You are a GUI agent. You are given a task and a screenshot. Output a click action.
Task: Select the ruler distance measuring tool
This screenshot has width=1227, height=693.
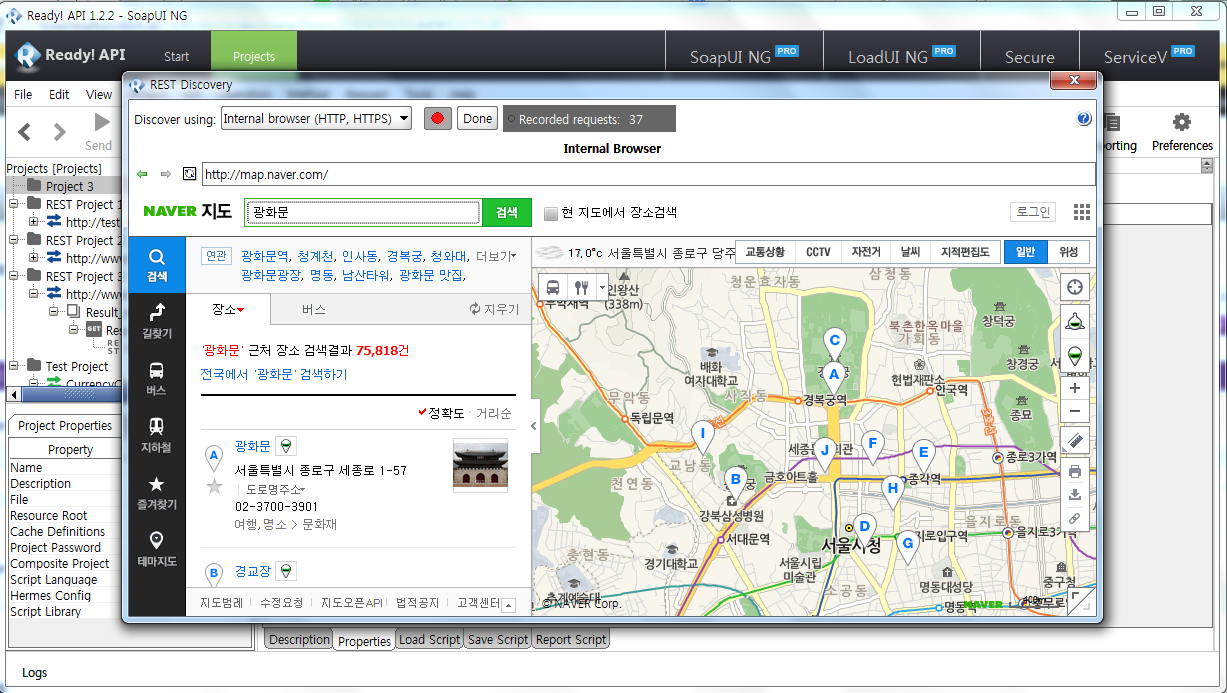(1075, 441)
